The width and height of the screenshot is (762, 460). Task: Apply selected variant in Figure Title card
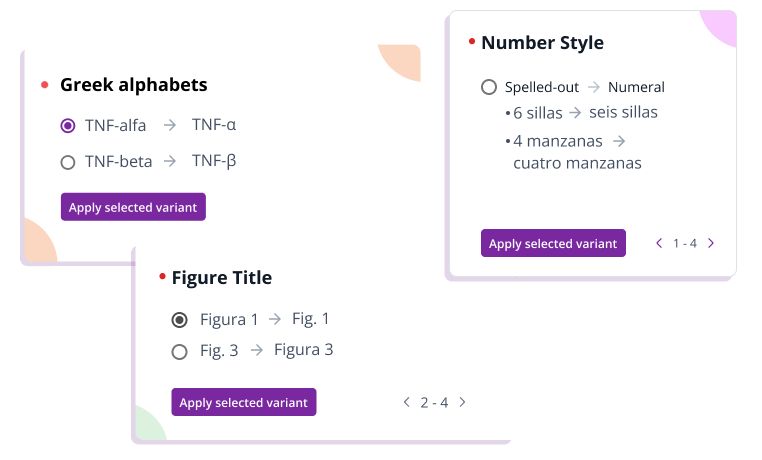point(244,402)
